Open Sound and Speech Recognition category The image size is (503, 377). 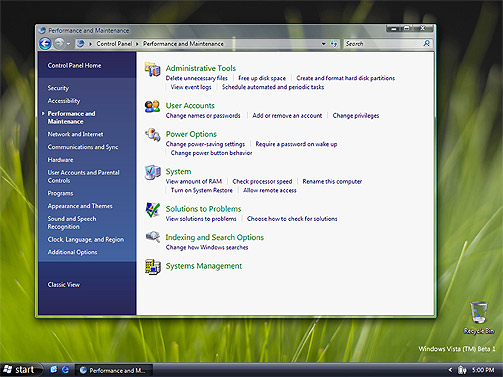[x=72, y=223]
